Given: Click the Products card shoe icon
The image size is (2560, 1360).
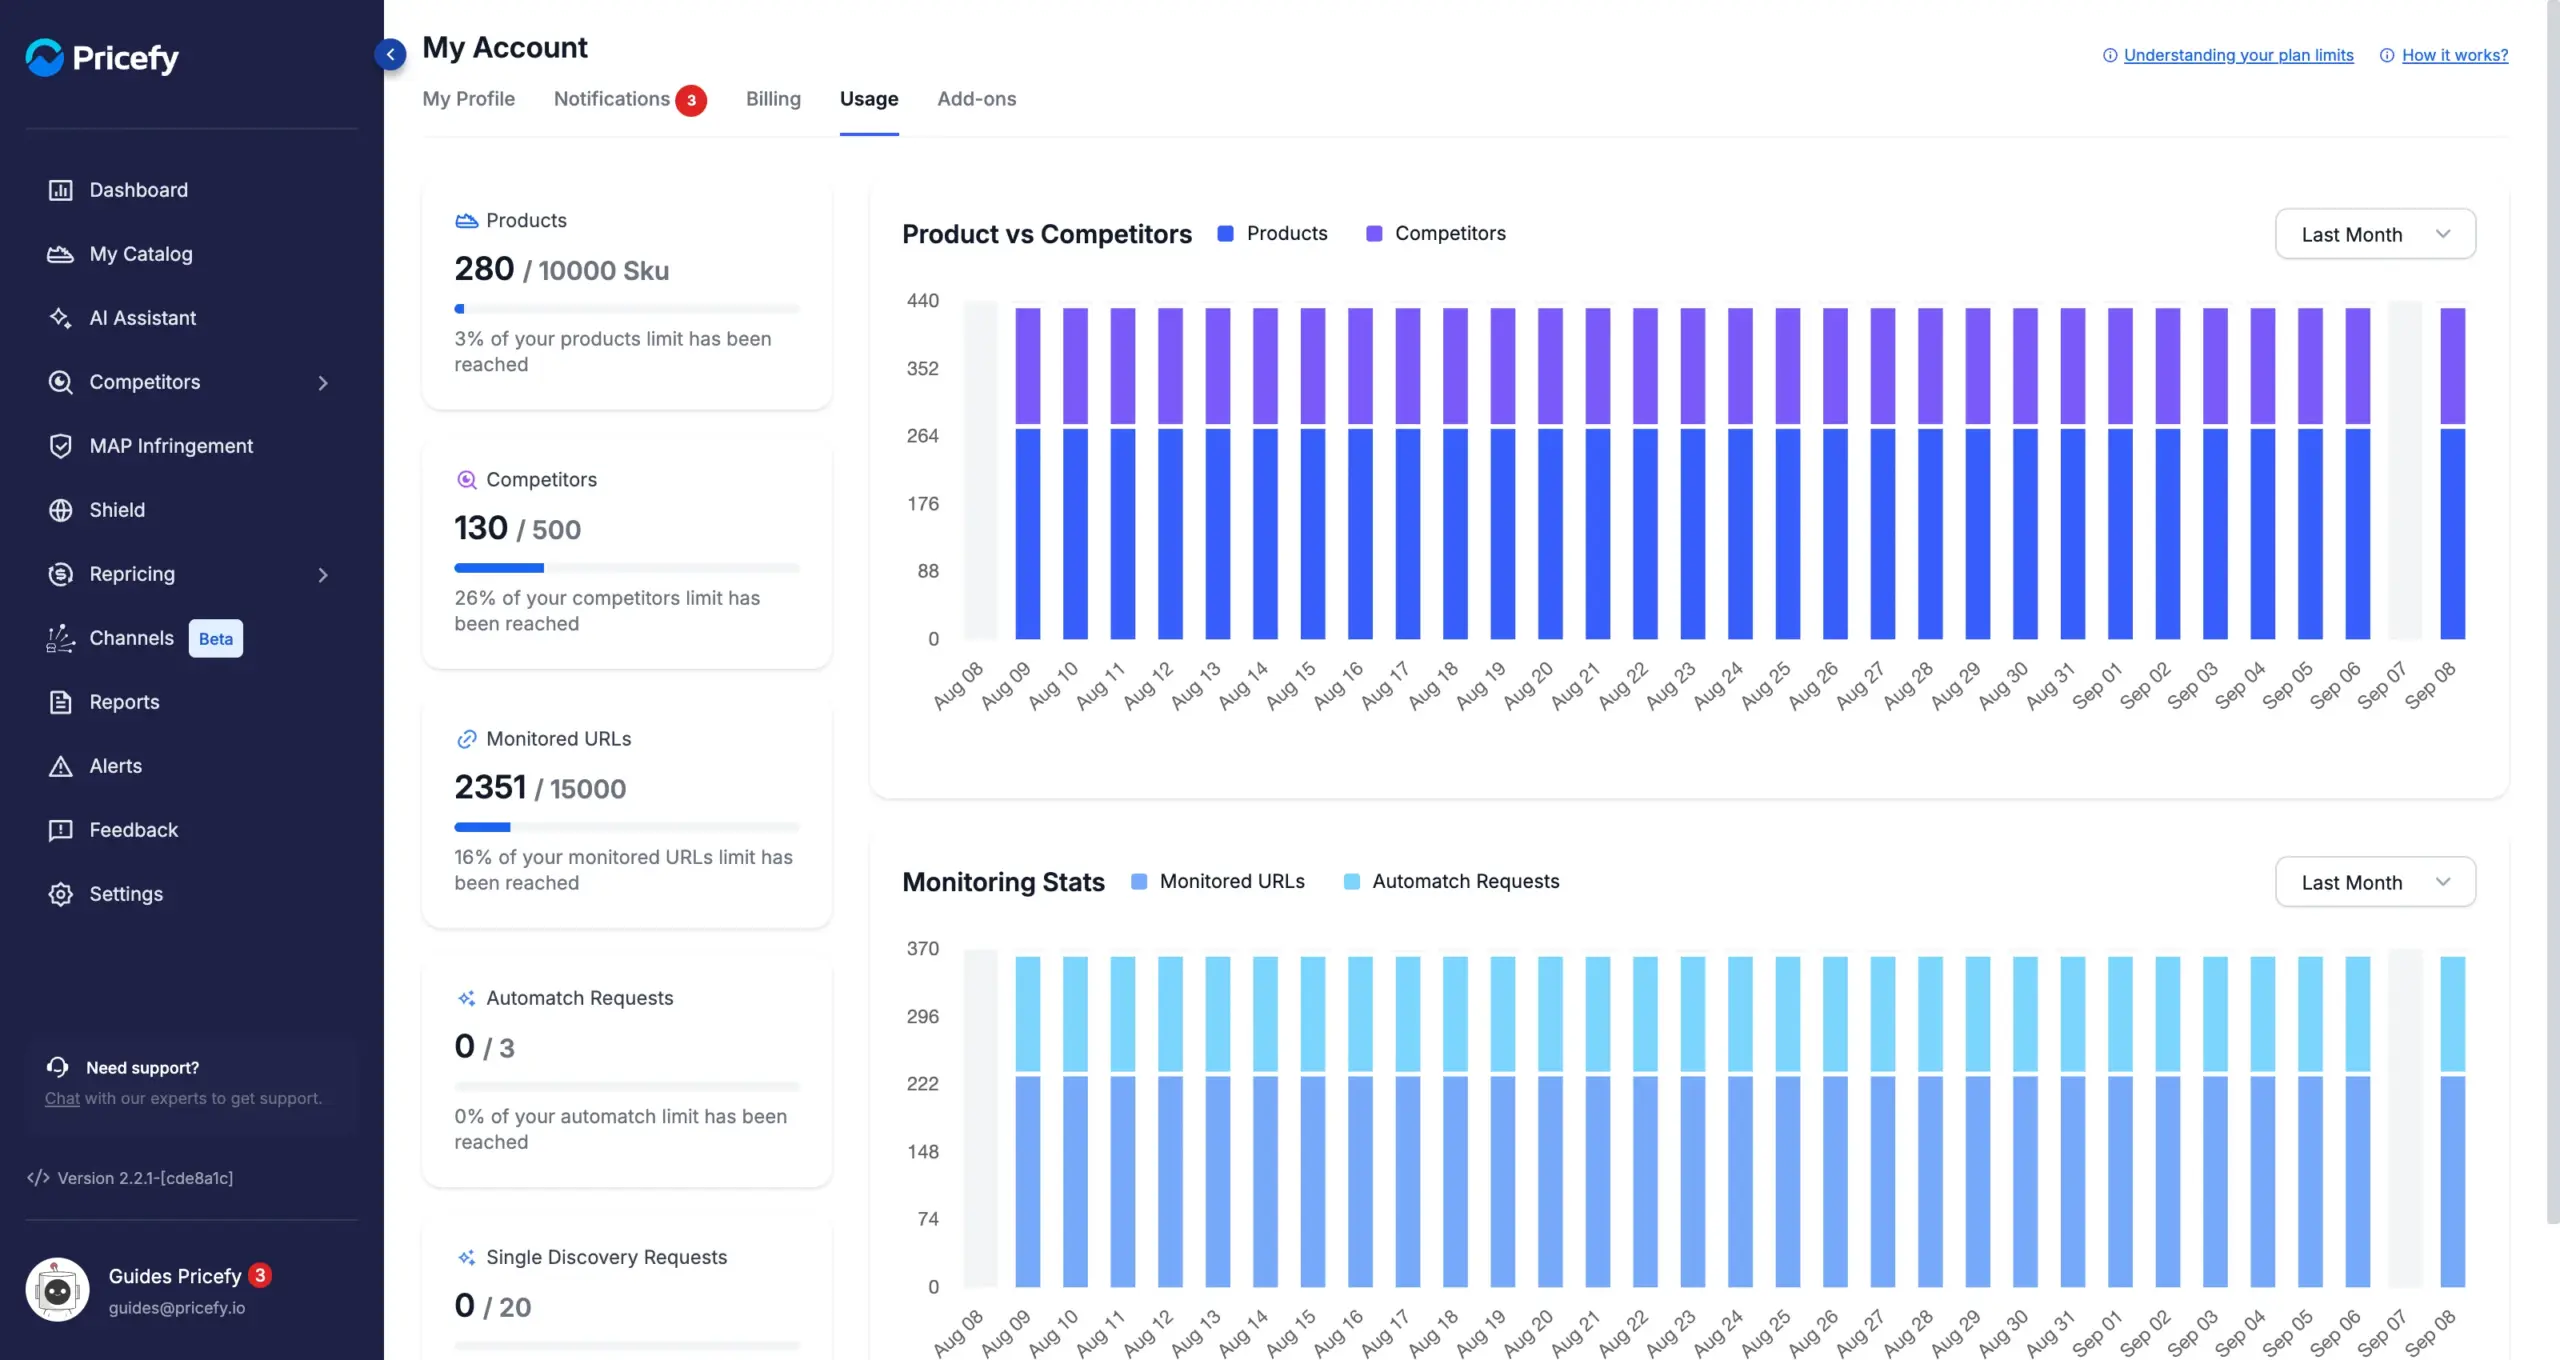Looking at the screenshot, I should pyautogui.click(x=466, y=220).
